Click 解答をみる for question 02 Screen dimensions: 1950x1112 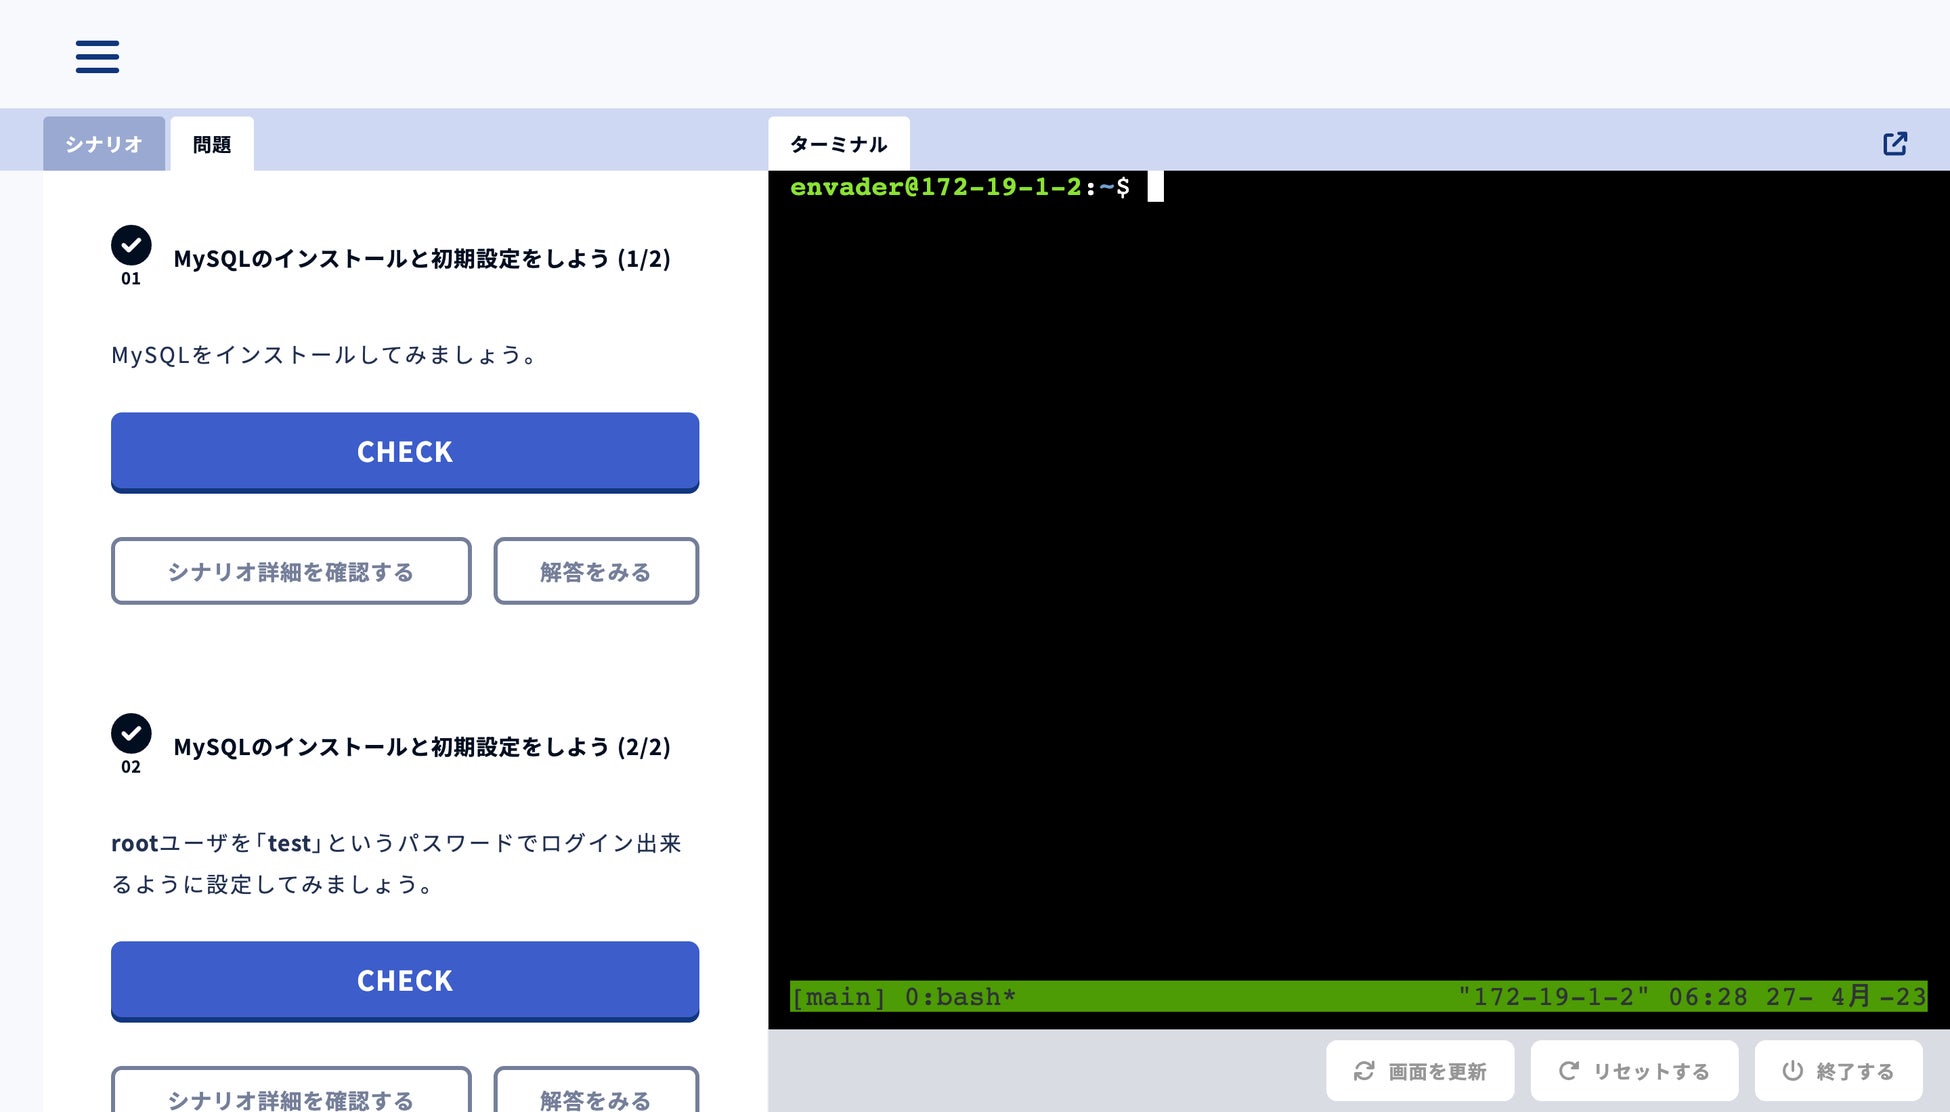[596, 1095]
